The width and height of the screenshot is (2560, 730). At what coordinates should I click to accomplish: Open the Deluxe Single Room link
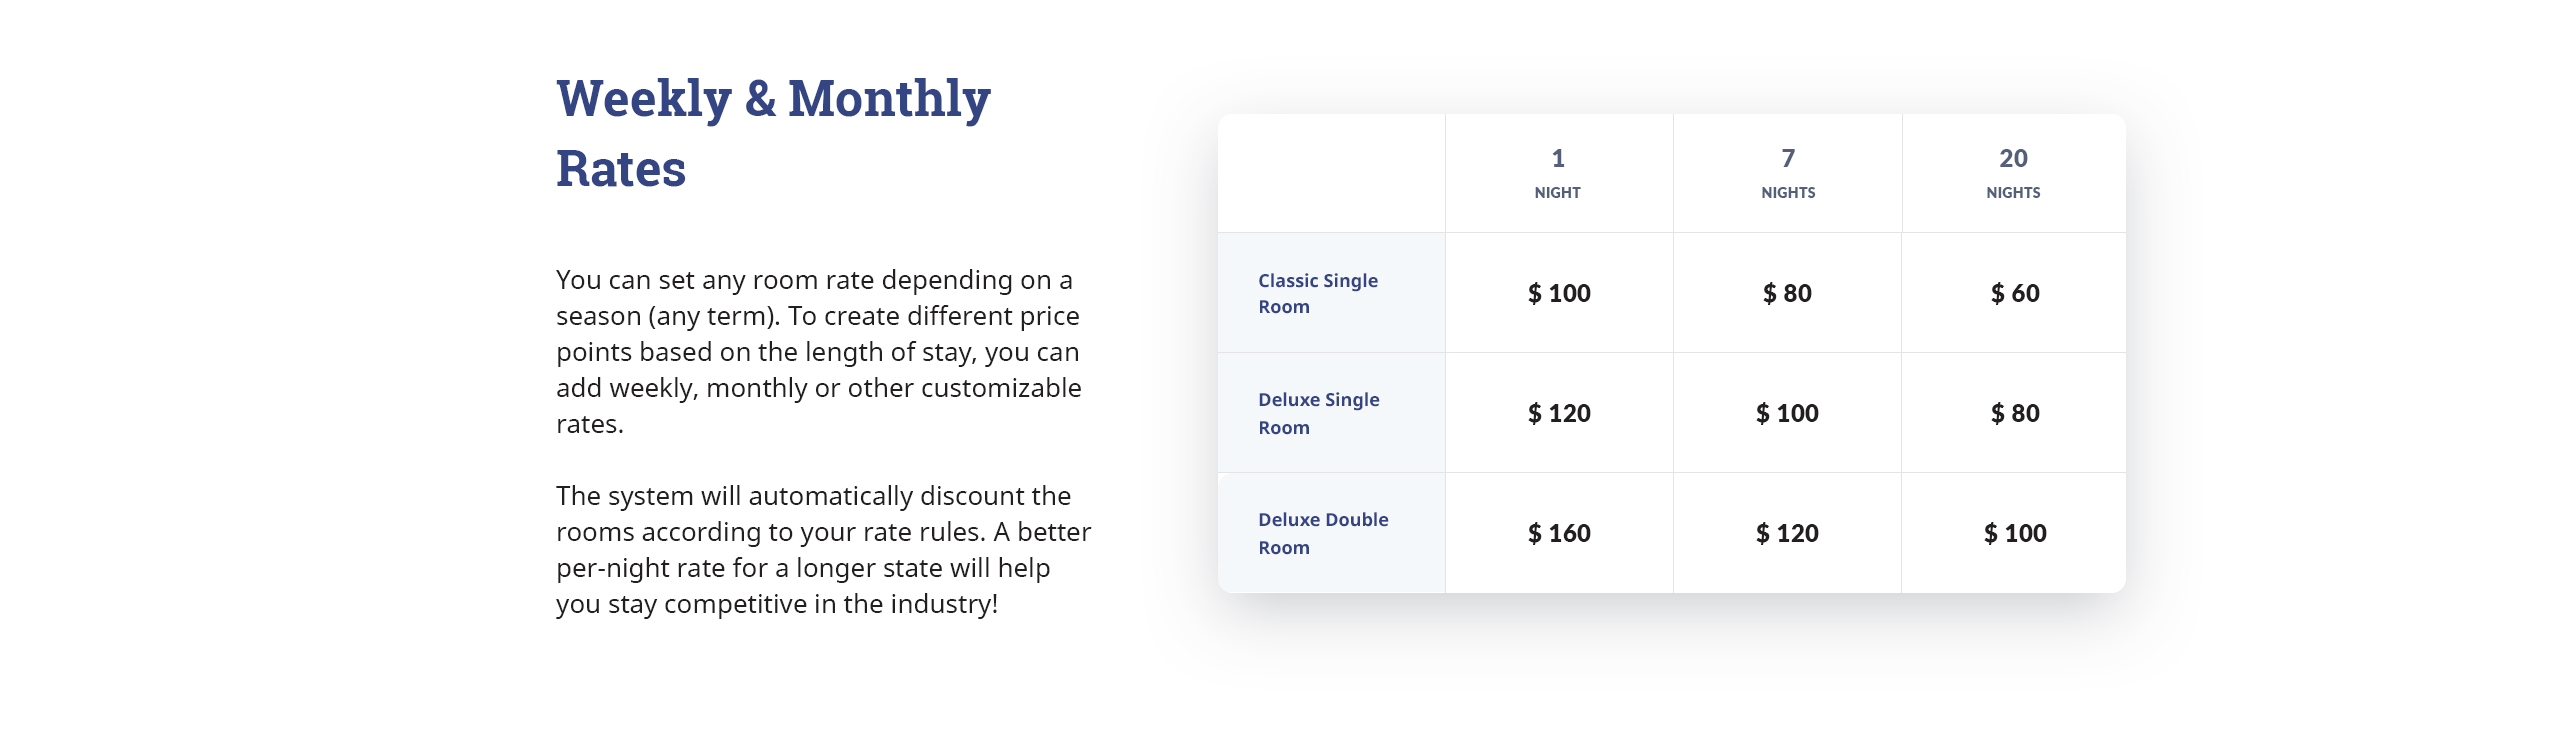[x=1318, y=413]
